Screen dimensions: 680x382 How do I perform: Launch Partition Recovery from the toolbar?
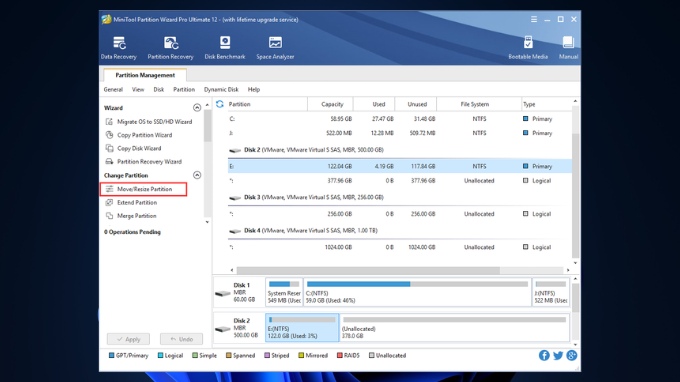tap(170, 48)
